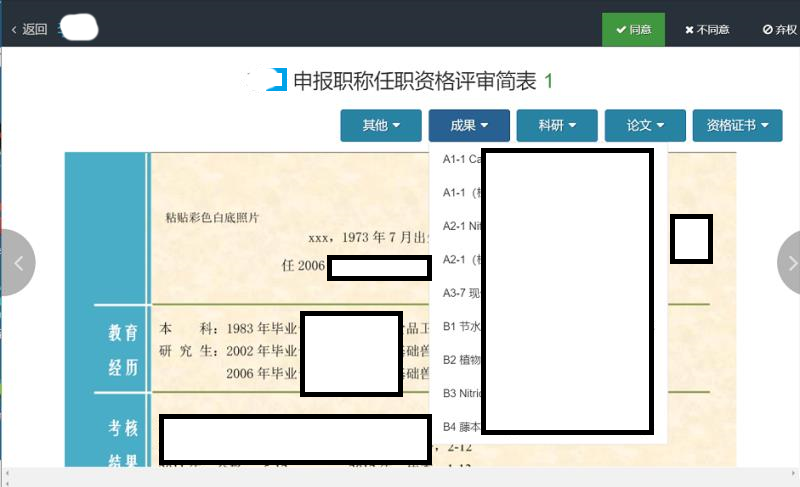Image resolution: width=800 pixels, height=487 pixels.
Task: Go to next page with right arrow
Action: [x=790, y=263]
